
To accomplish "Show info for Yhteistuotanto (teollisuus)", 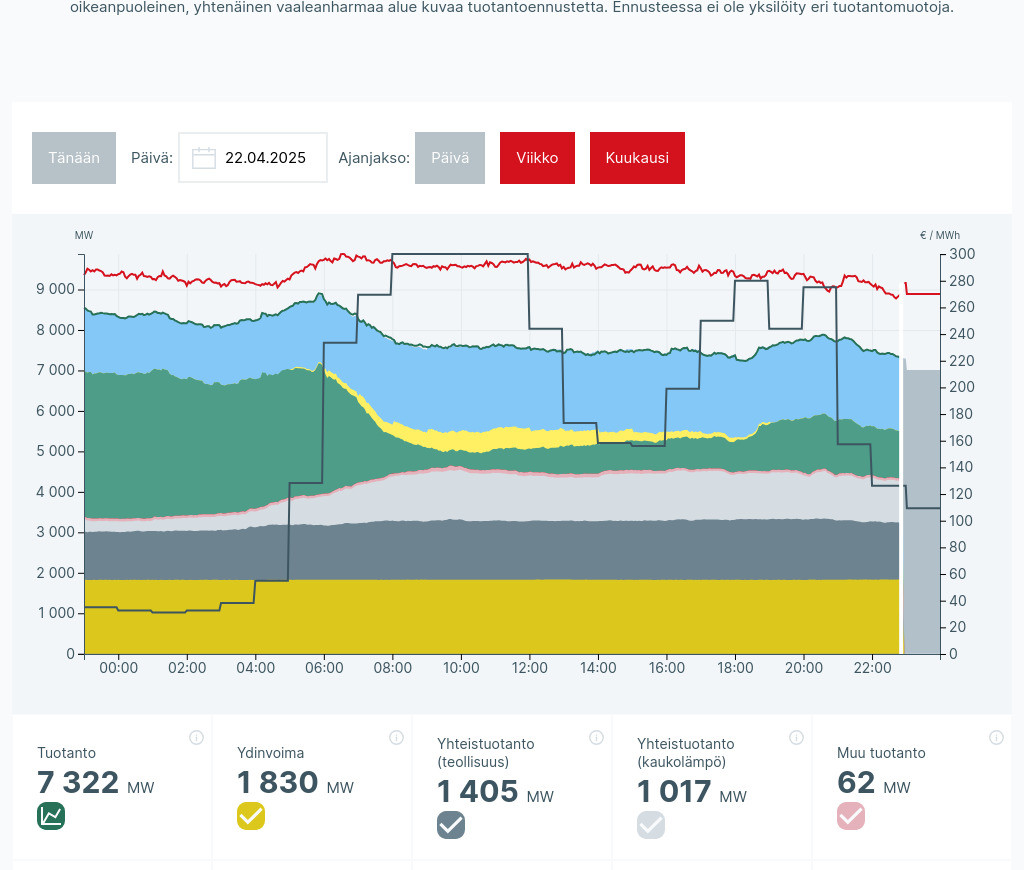I will [x=596, y=738].
